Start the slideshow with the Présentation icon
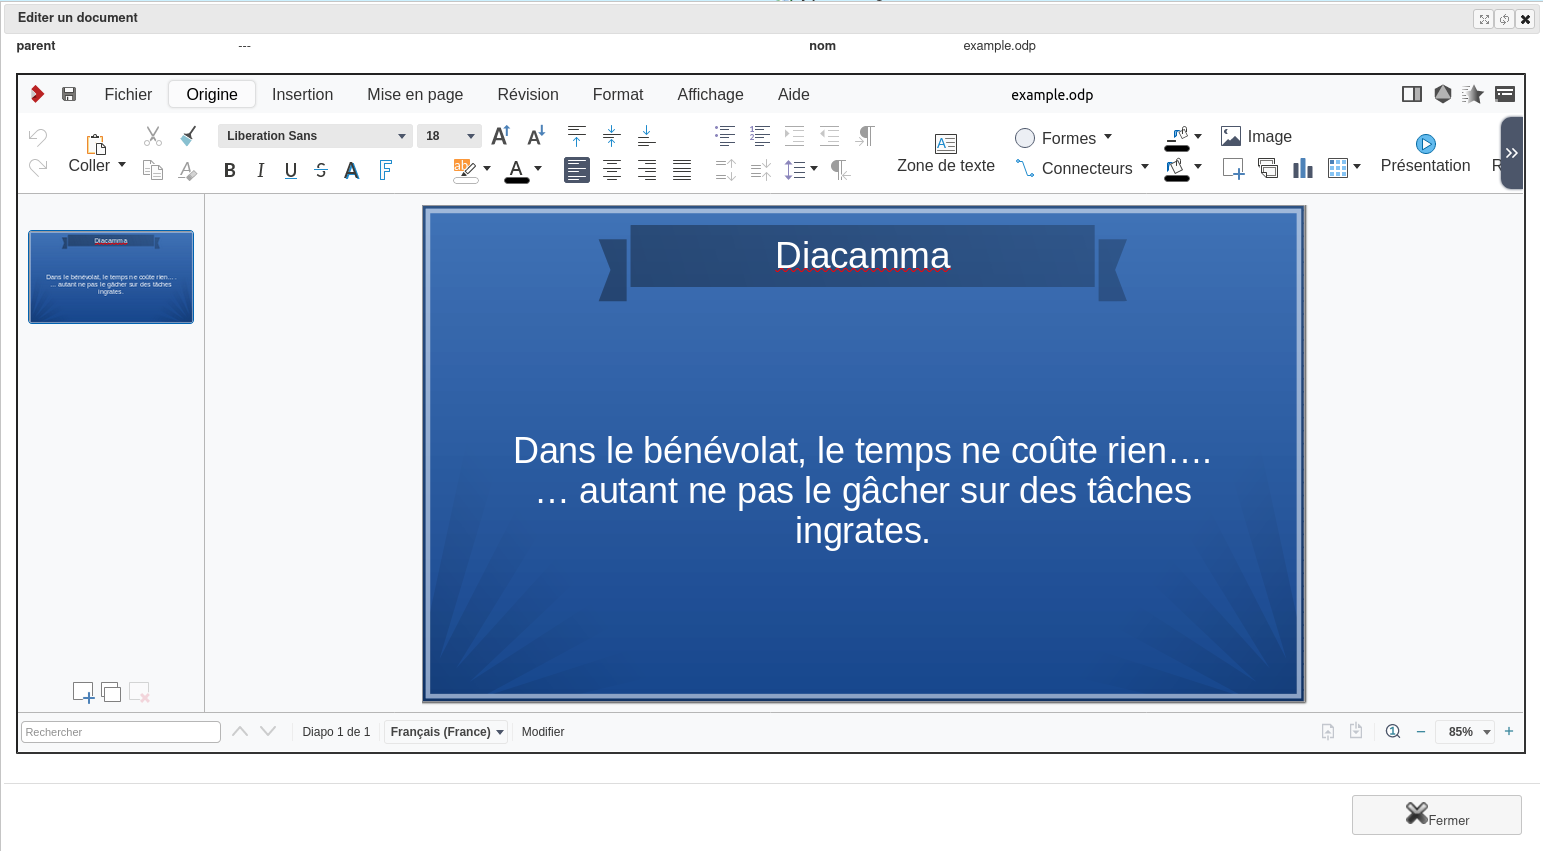The image size is (1543, 851). pyautogui.click(x=1425, y=144)
